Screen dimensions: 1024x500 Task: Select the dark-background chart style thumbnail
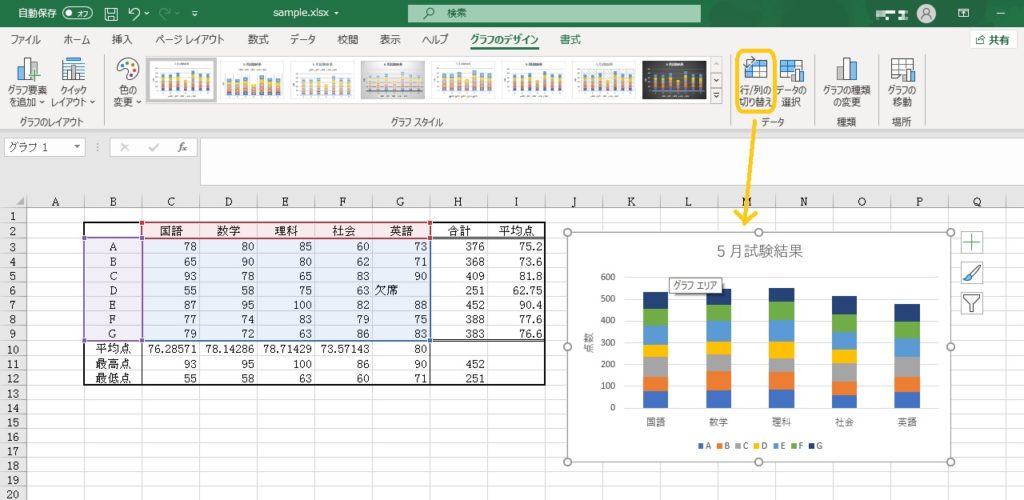(x=674, y=80)
